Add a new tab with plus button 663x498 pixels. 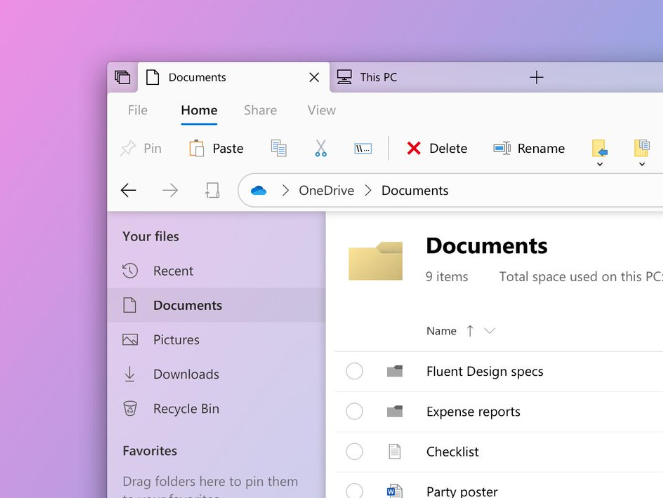(536, 77)
